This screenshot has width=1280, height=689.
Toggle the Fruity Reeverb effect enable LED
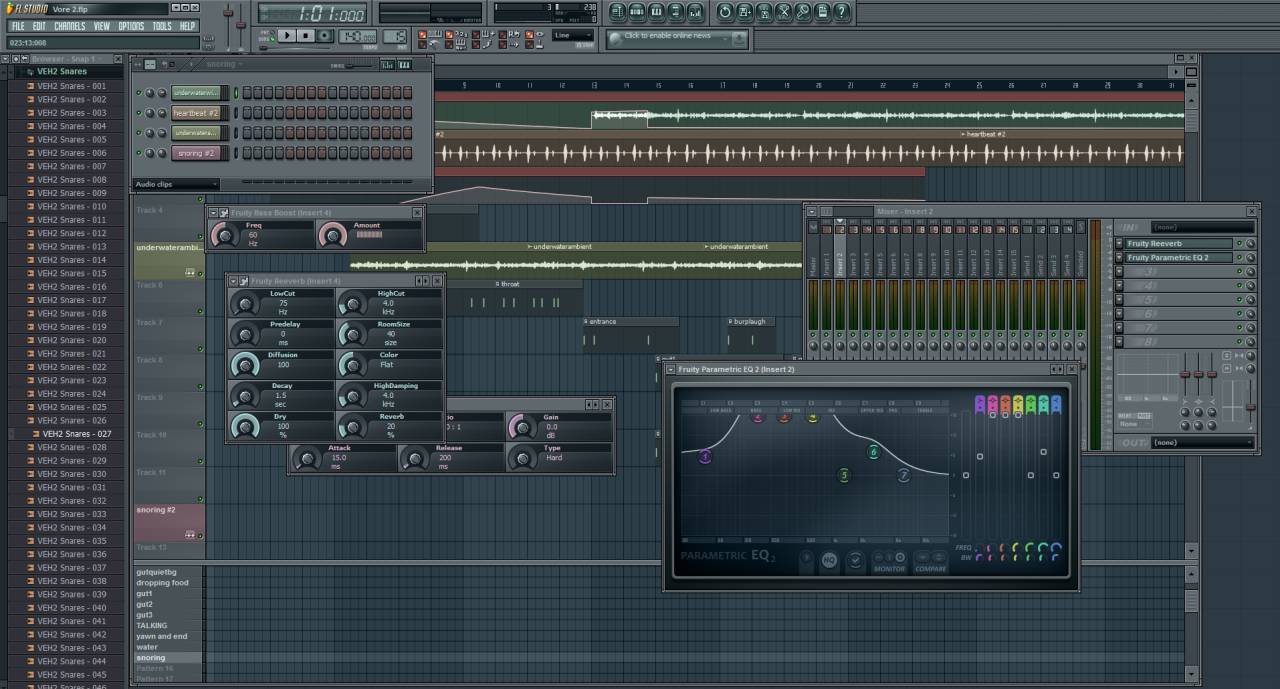point(1240,243)
